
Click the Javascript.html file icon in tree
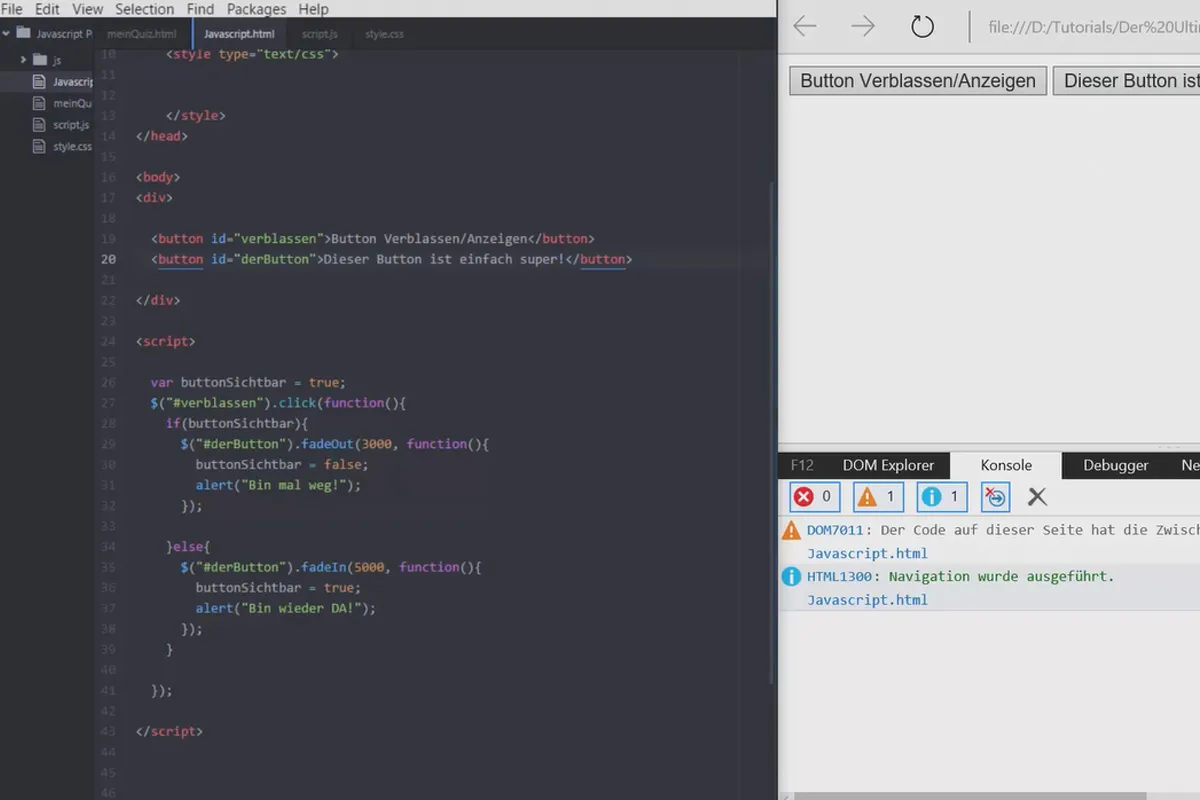(39, 82)
